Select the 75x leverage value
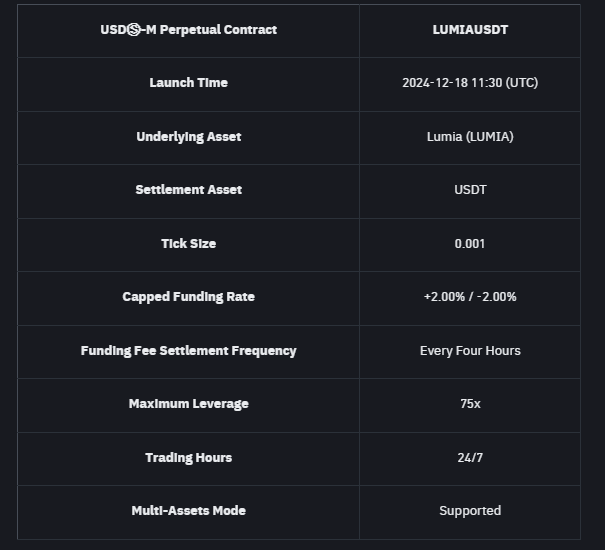The width and height of the screenshot is (605, 550). (x=470, y=404)
